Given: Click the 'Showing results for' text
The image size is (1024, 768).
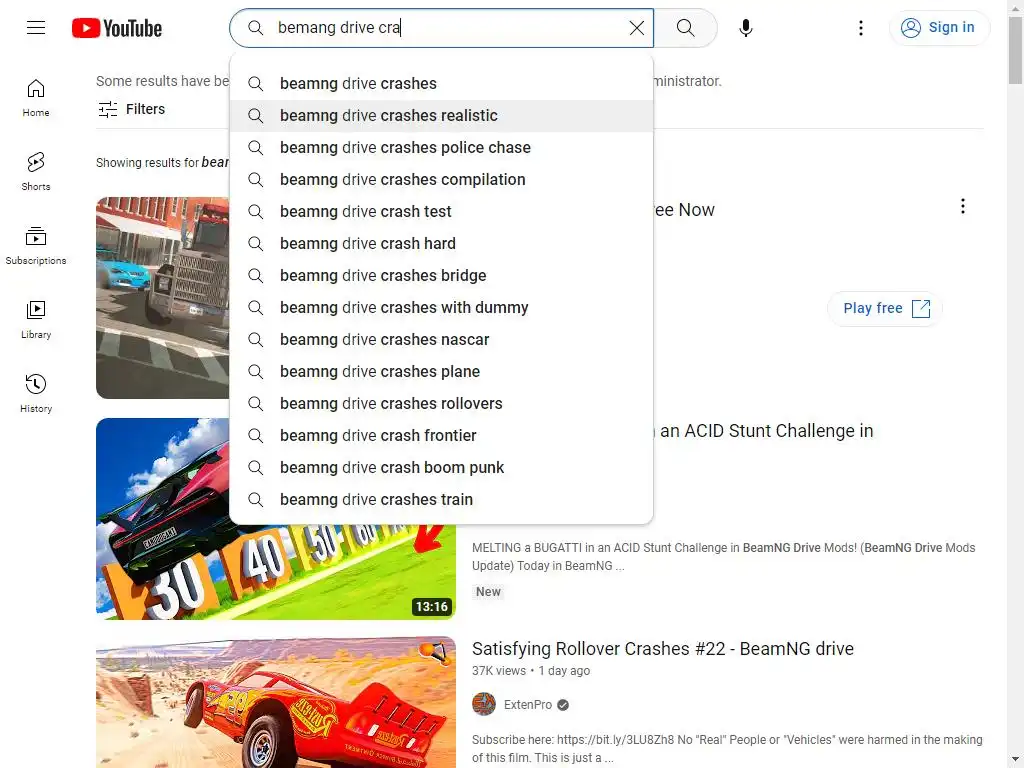Looking at the screenshot, I should [x=147, y=163].
